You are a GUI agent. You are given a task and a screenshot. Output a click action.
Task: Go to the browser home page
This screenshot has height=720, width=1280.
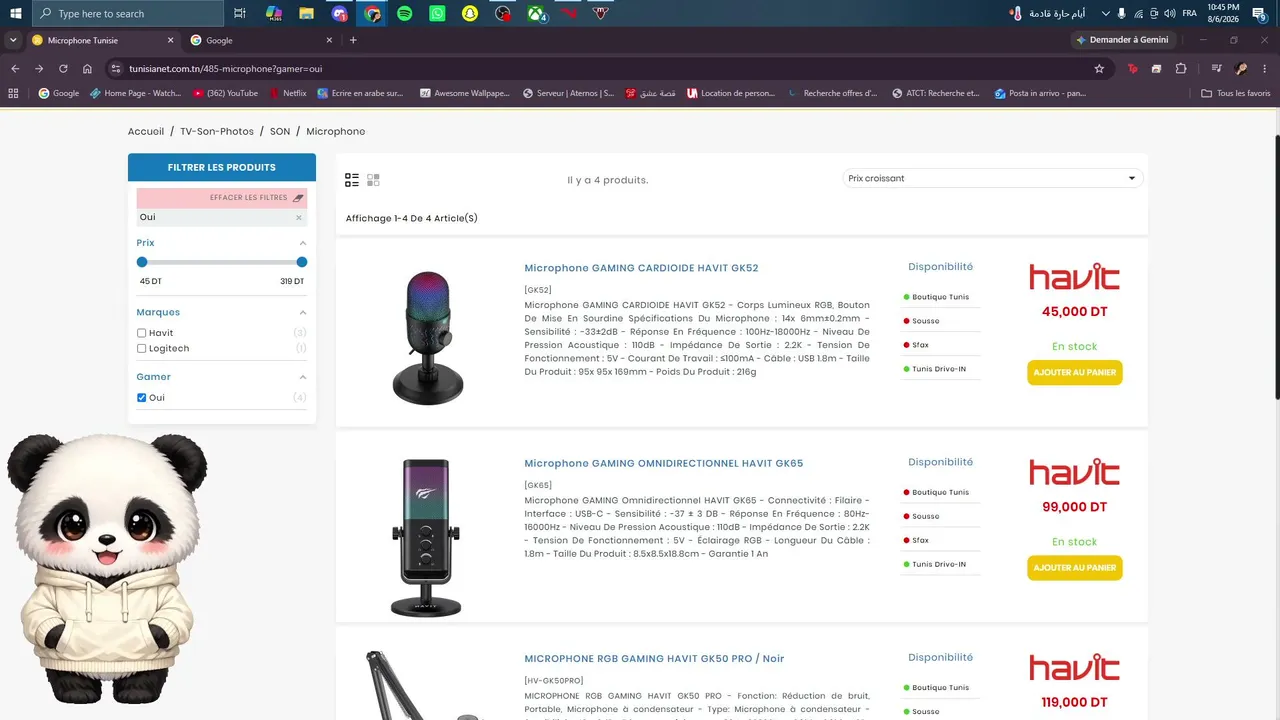coord(88,69)
